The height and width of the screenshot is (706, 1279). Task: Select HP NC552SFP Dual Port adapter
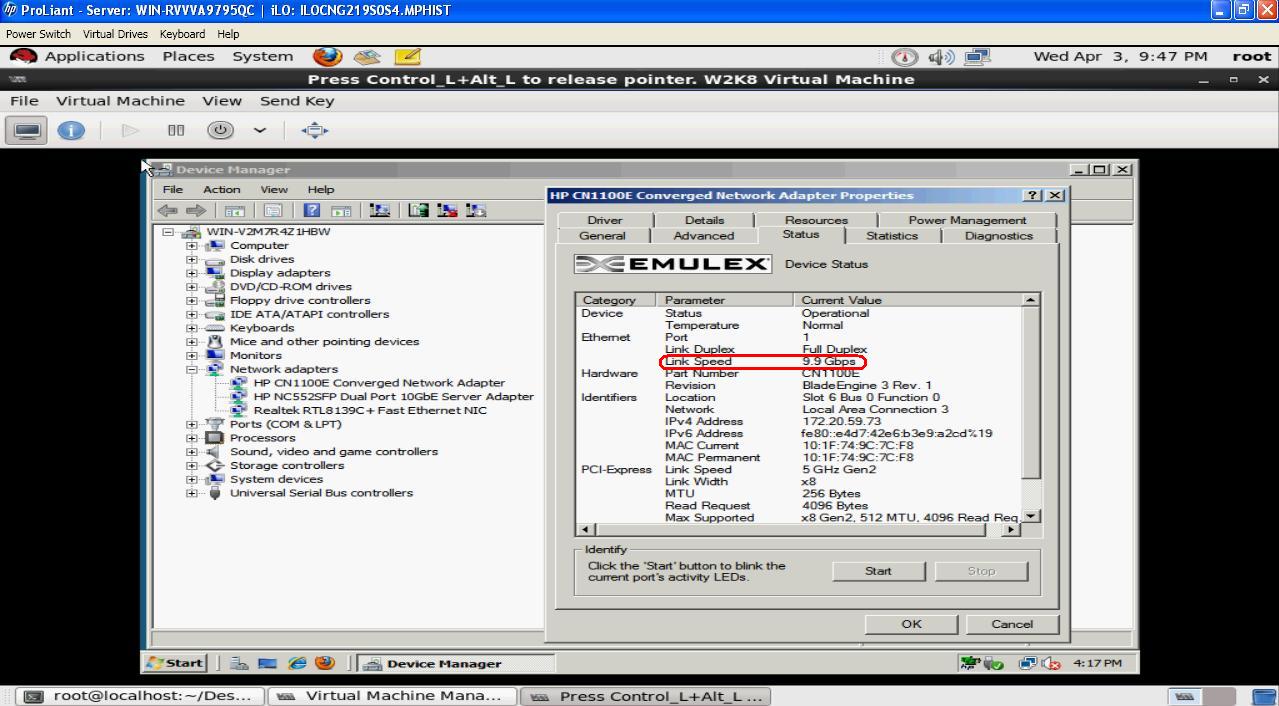pyautogui.click(x=393, y=396)
